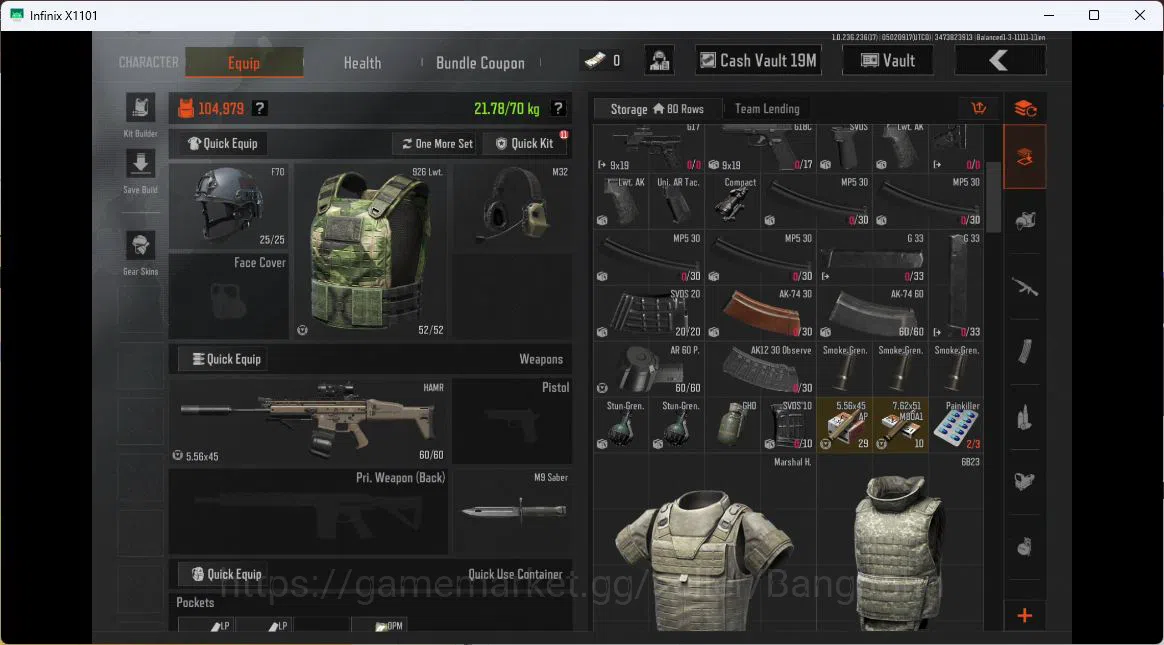Open Gear Skins
Image resolution: width=1164 pixels, height=645 pixels.
[140, 246]
